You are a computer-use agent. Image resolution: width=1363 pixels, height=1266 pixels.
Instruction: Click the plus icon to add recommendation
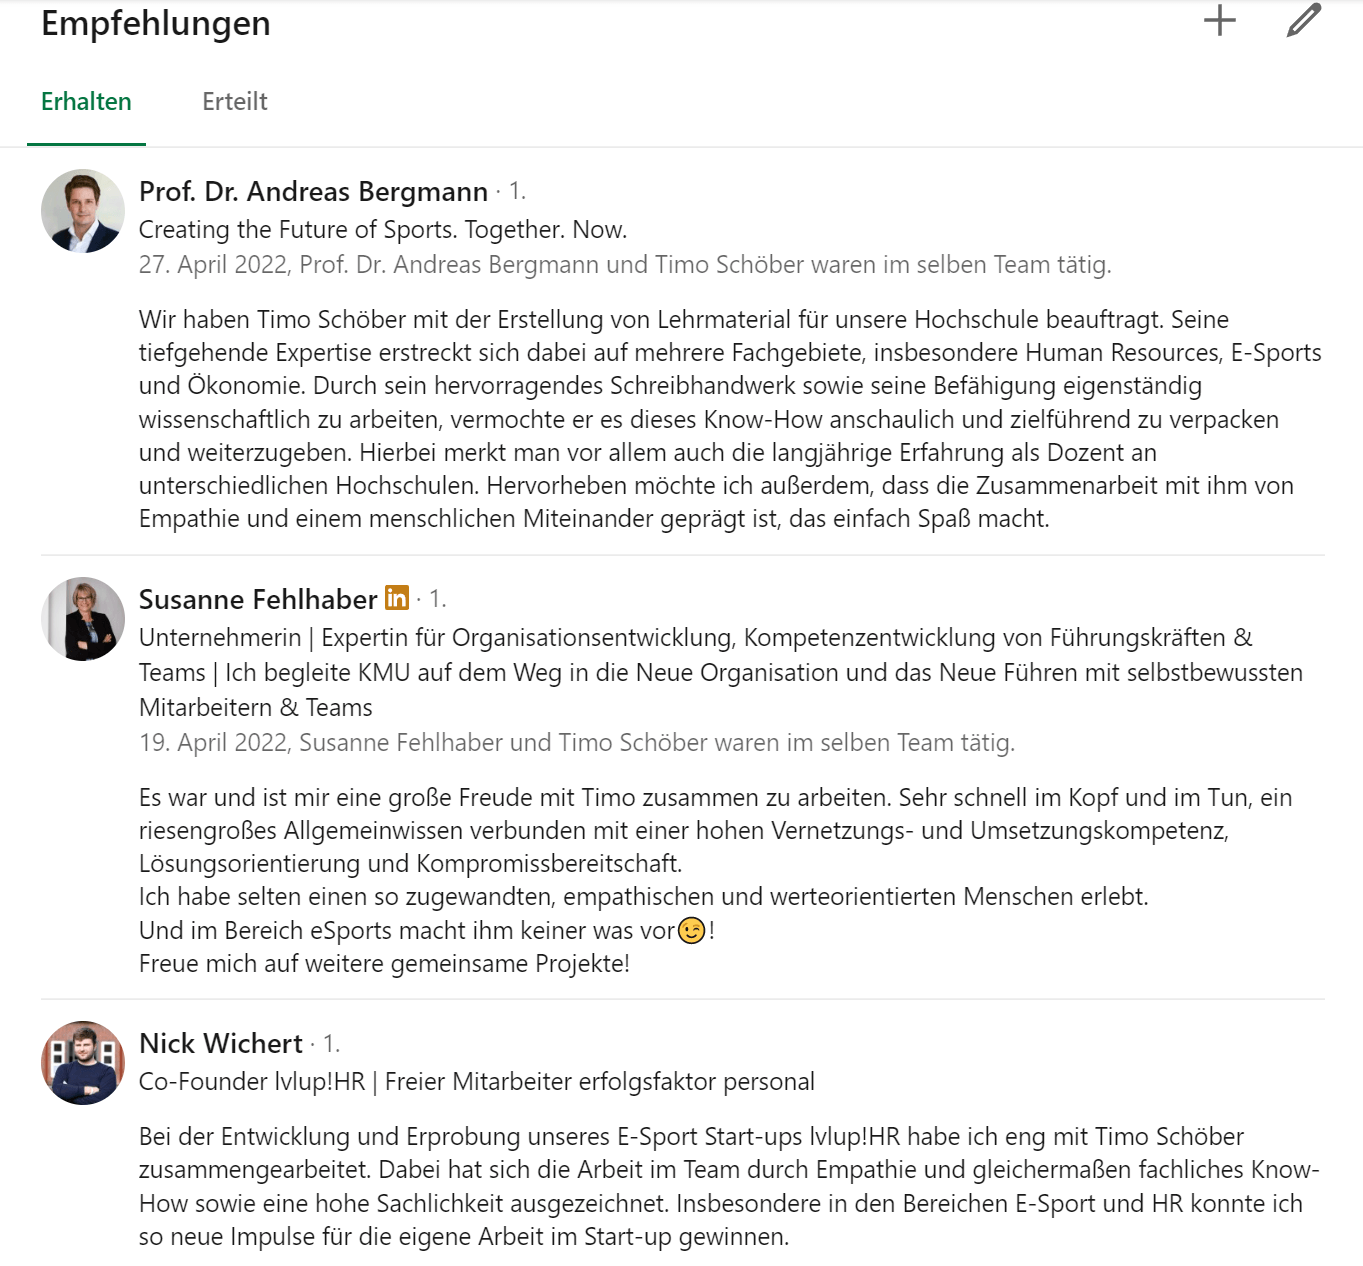point(1219,21)
